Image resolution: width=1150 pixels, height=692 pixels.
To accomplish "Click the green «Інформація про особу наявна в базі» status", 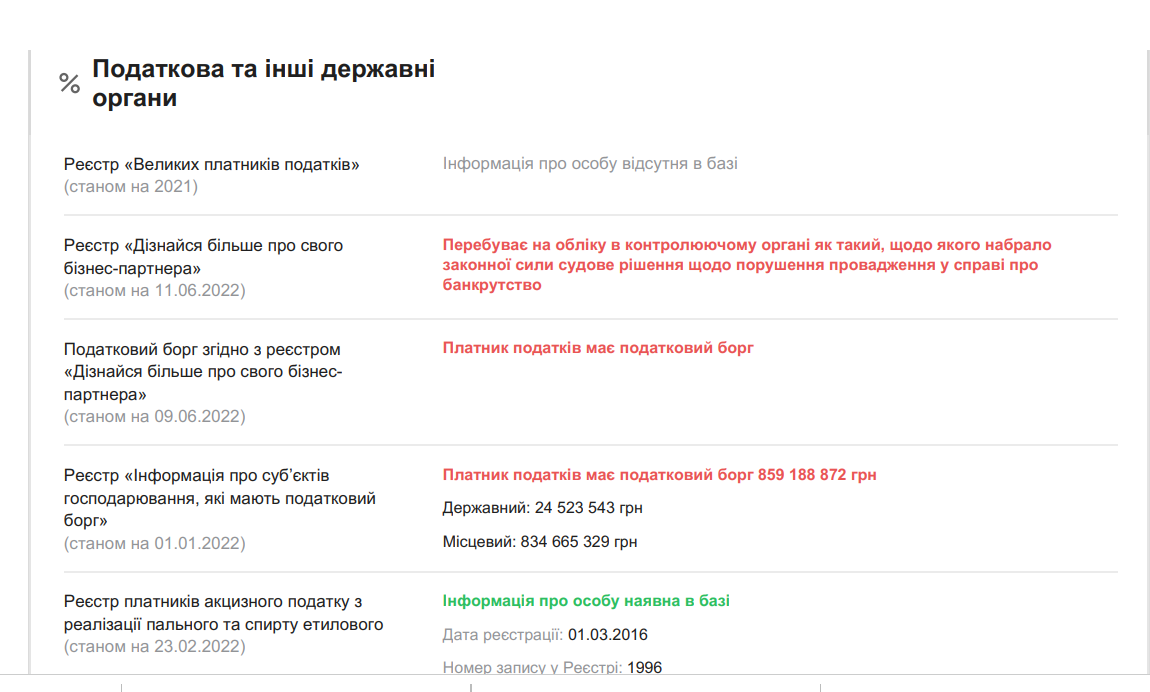I will (x=586, y=601).
